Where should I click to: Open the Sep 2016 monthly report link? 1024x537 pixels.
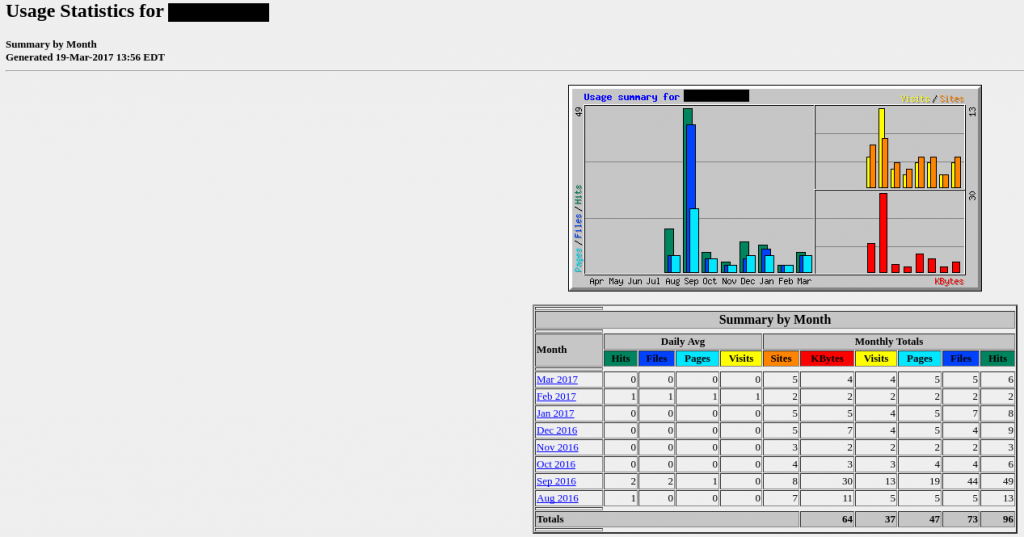coord(556,481)
